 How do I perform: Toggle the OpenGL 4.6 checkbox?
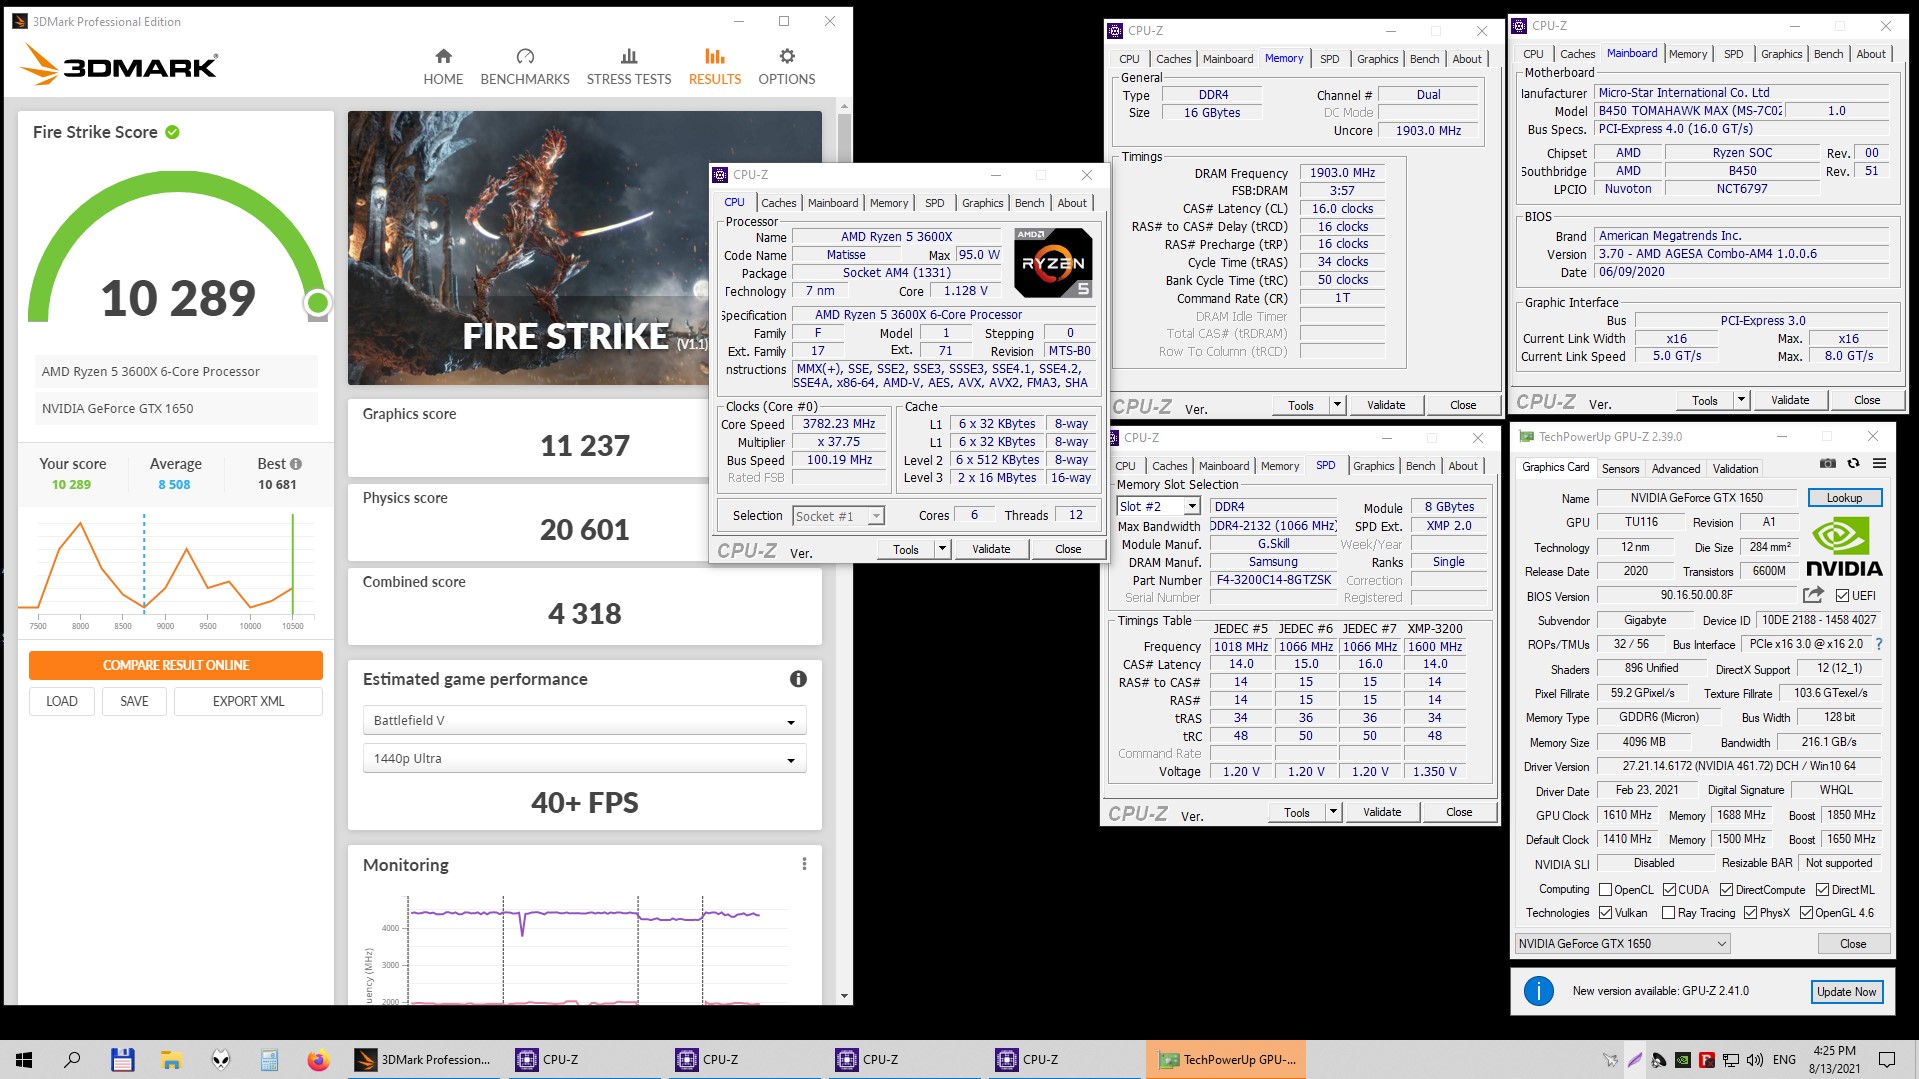[1806, 913]
